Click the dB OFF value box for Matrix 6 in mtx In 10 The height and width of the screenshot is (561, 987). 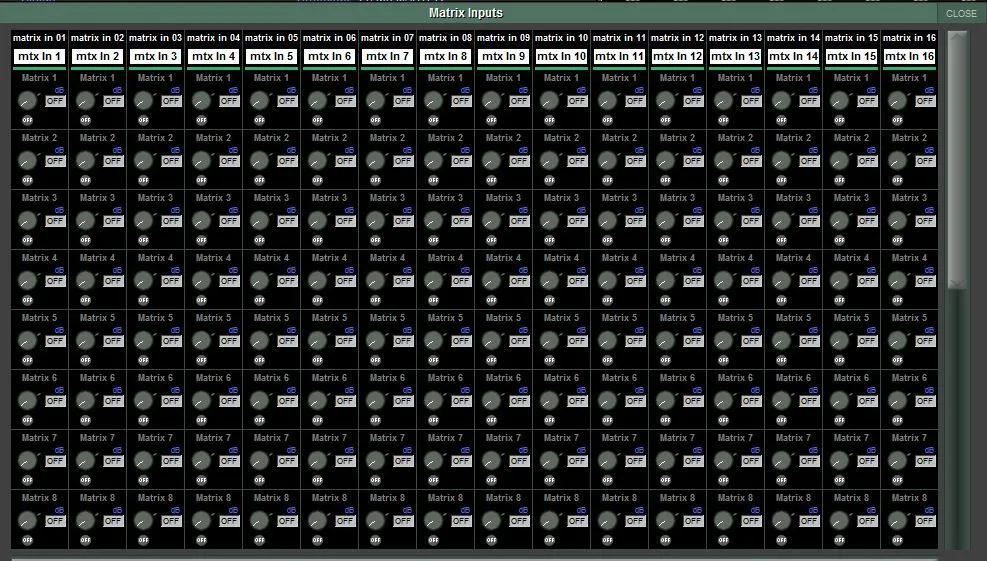click(577, 401)
